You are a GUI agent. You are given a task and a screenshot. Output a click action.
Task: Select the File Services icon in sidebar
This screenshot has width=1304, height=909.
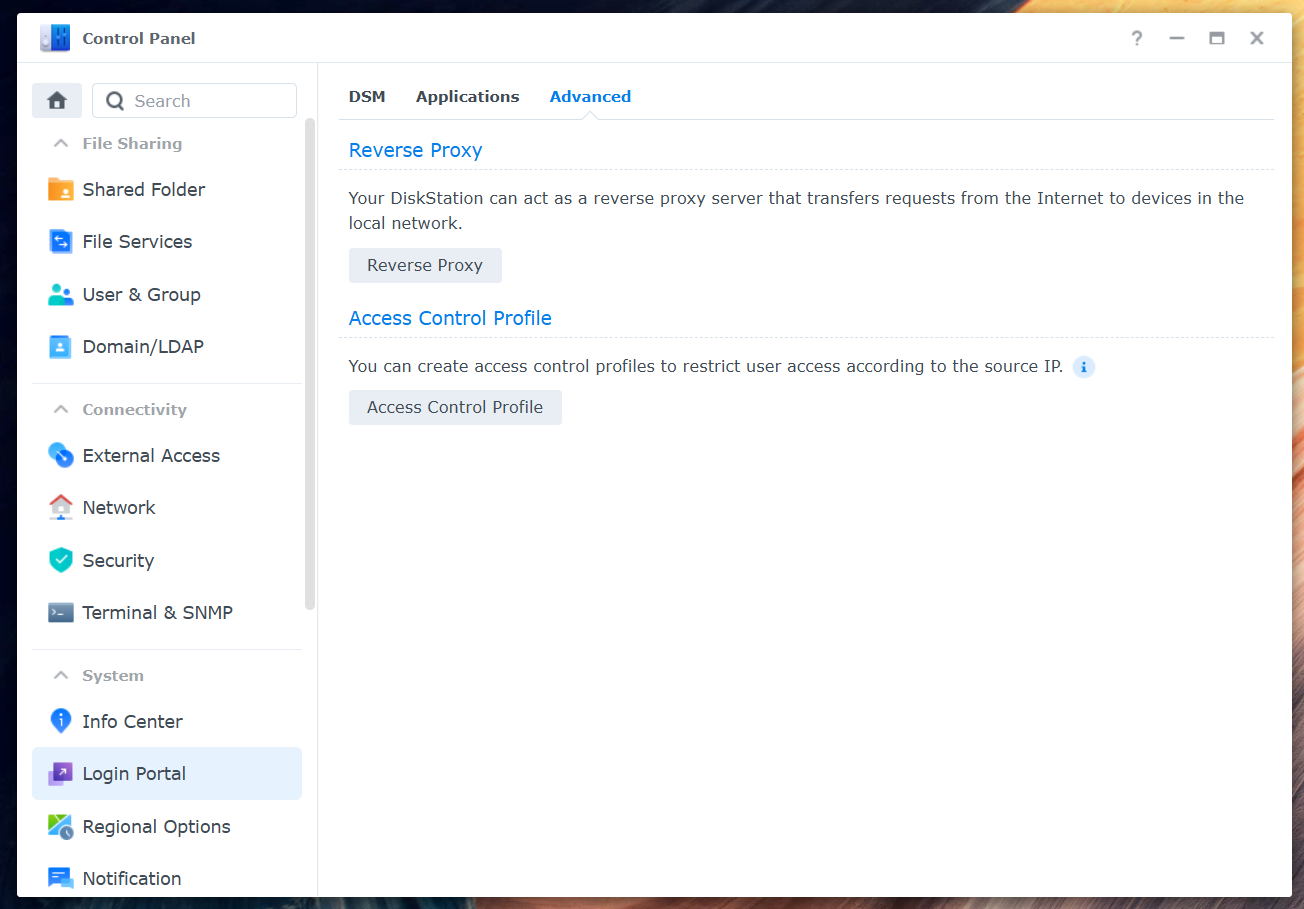pyautogui.click(x=60, y=241)
